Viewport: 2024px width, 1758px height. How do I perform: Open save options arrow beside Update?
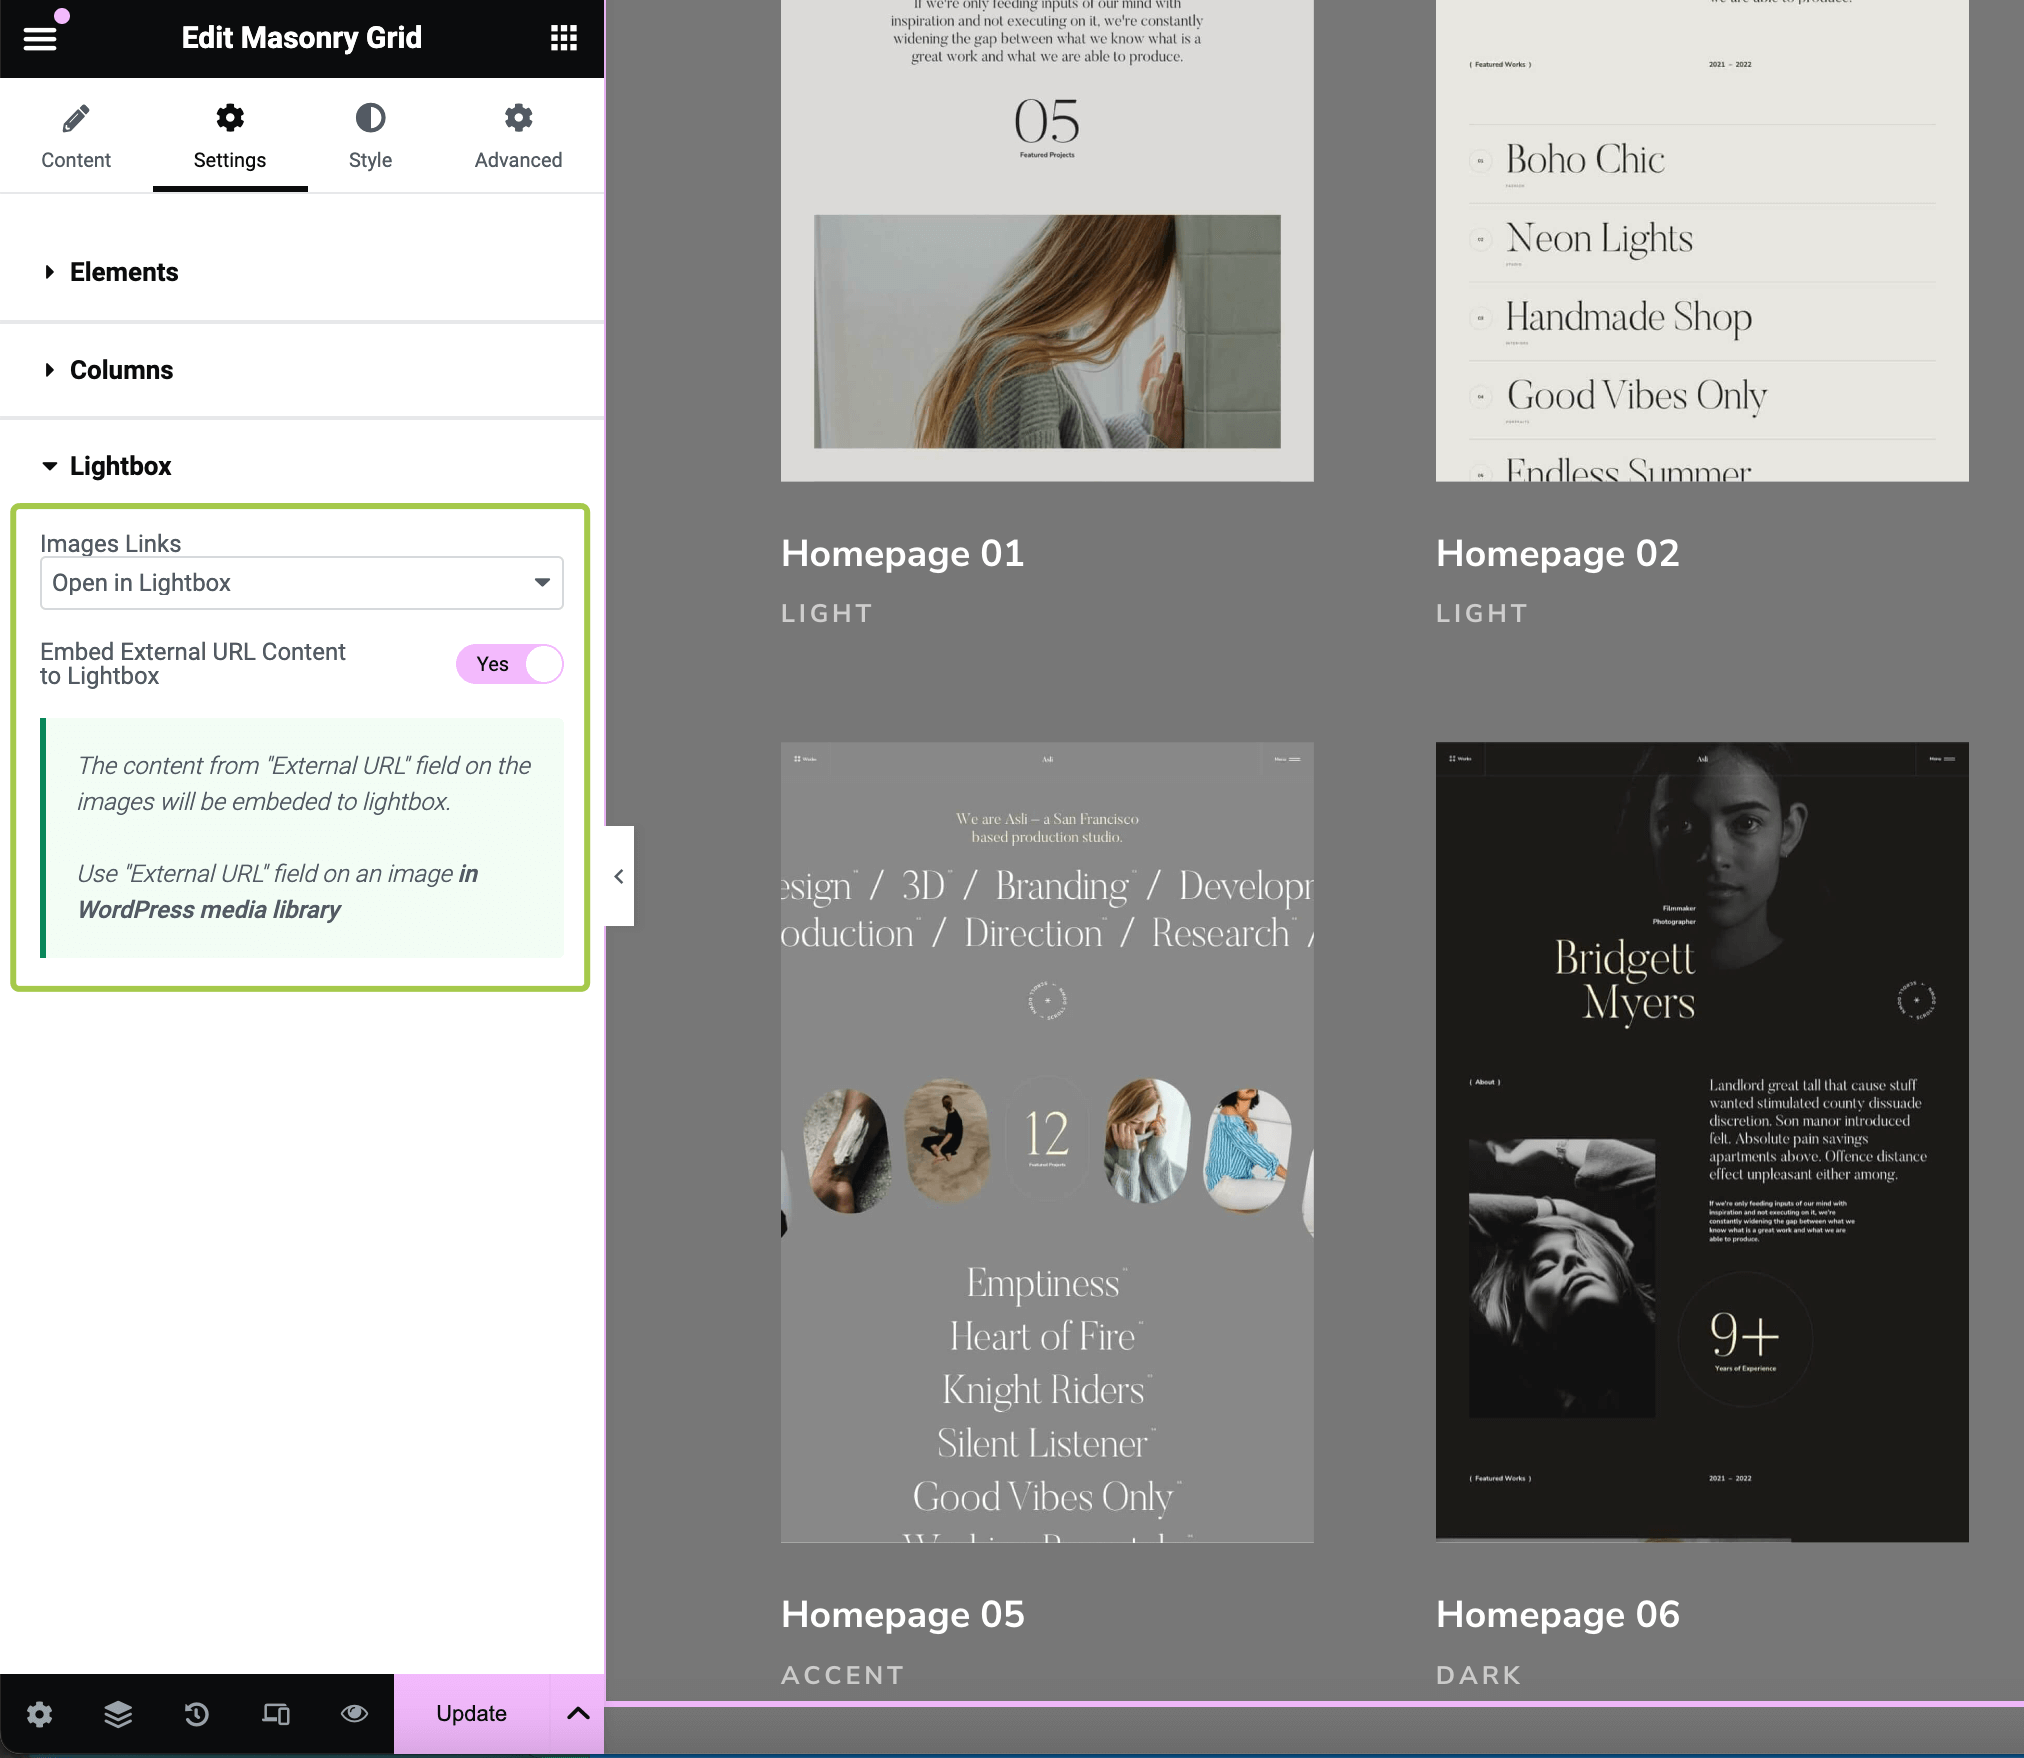coord(578,1714)
